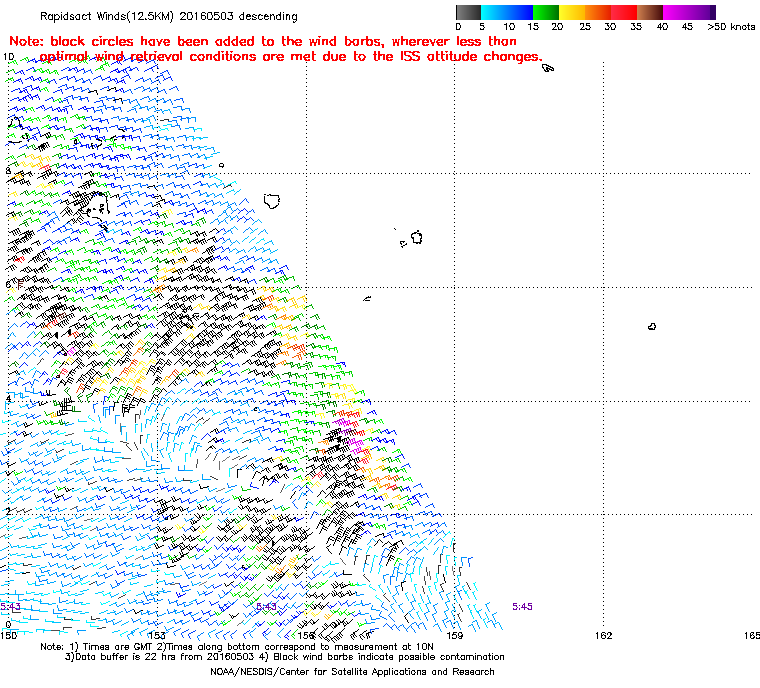Click the '25' color bar label
The width and height of the screenshot is (760, 688).
click(x=585, y=27)
